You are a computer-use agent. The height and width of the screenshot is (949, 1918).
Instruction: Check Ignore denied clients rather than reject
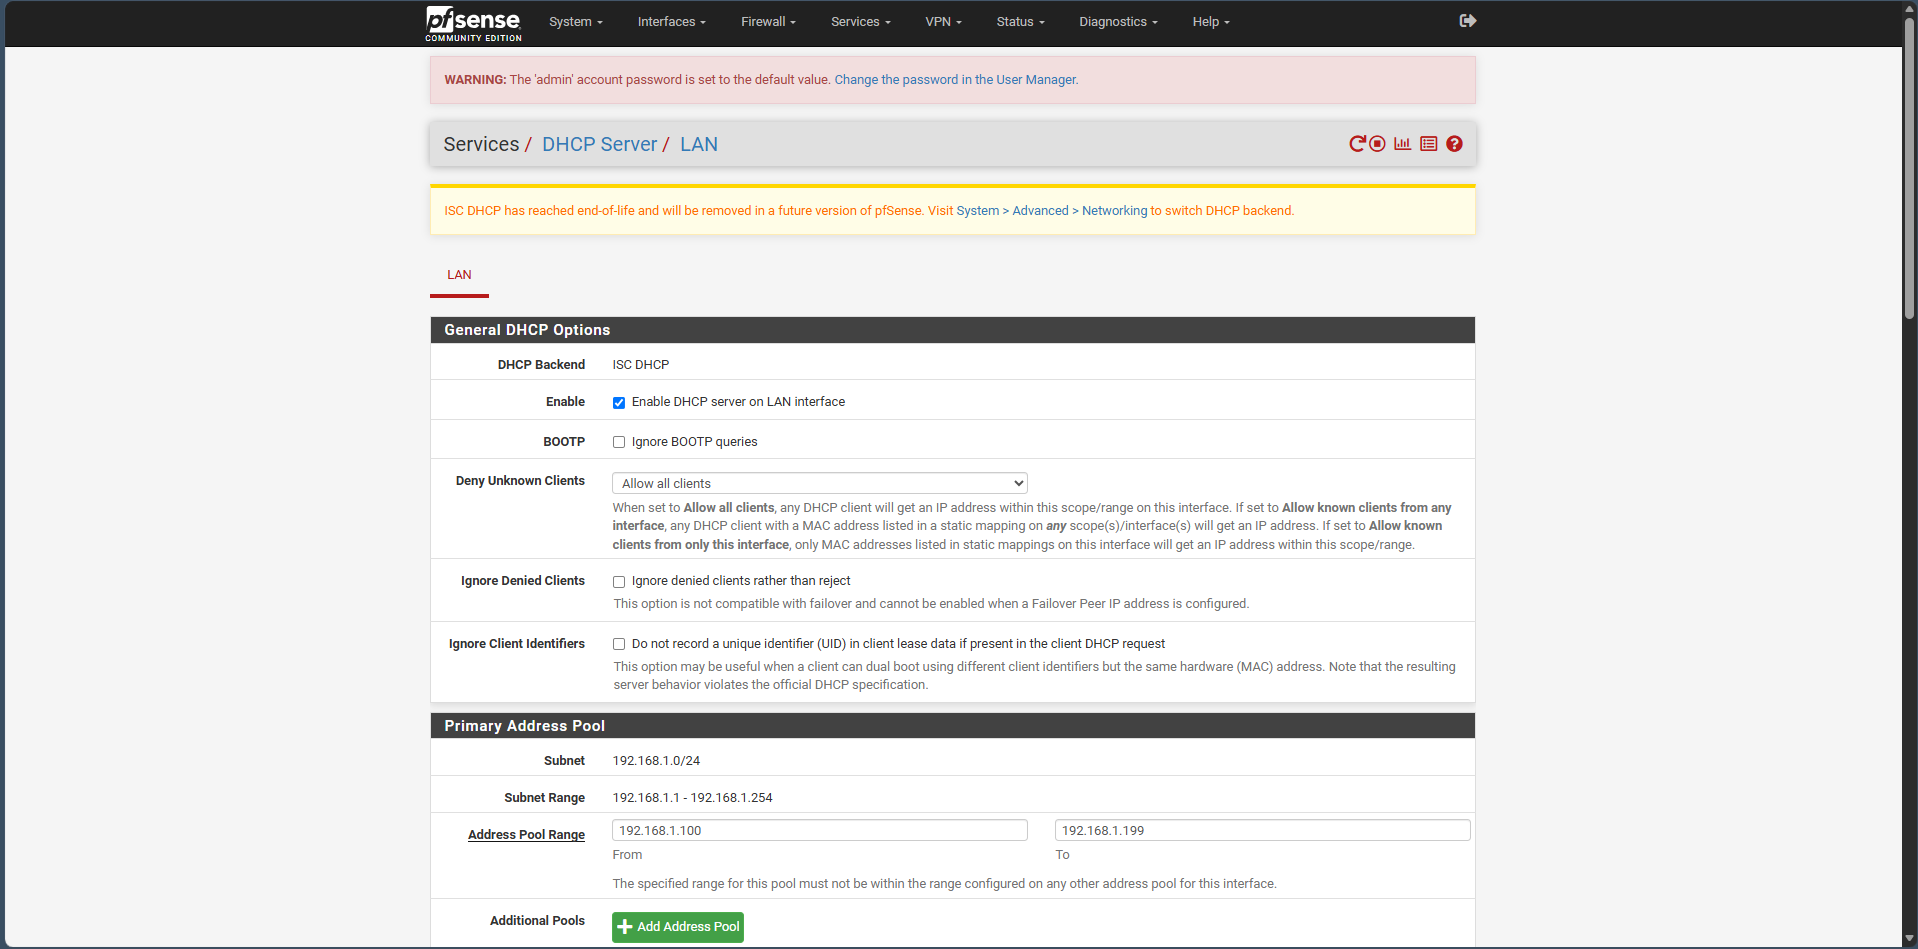(x=619, y=582)
